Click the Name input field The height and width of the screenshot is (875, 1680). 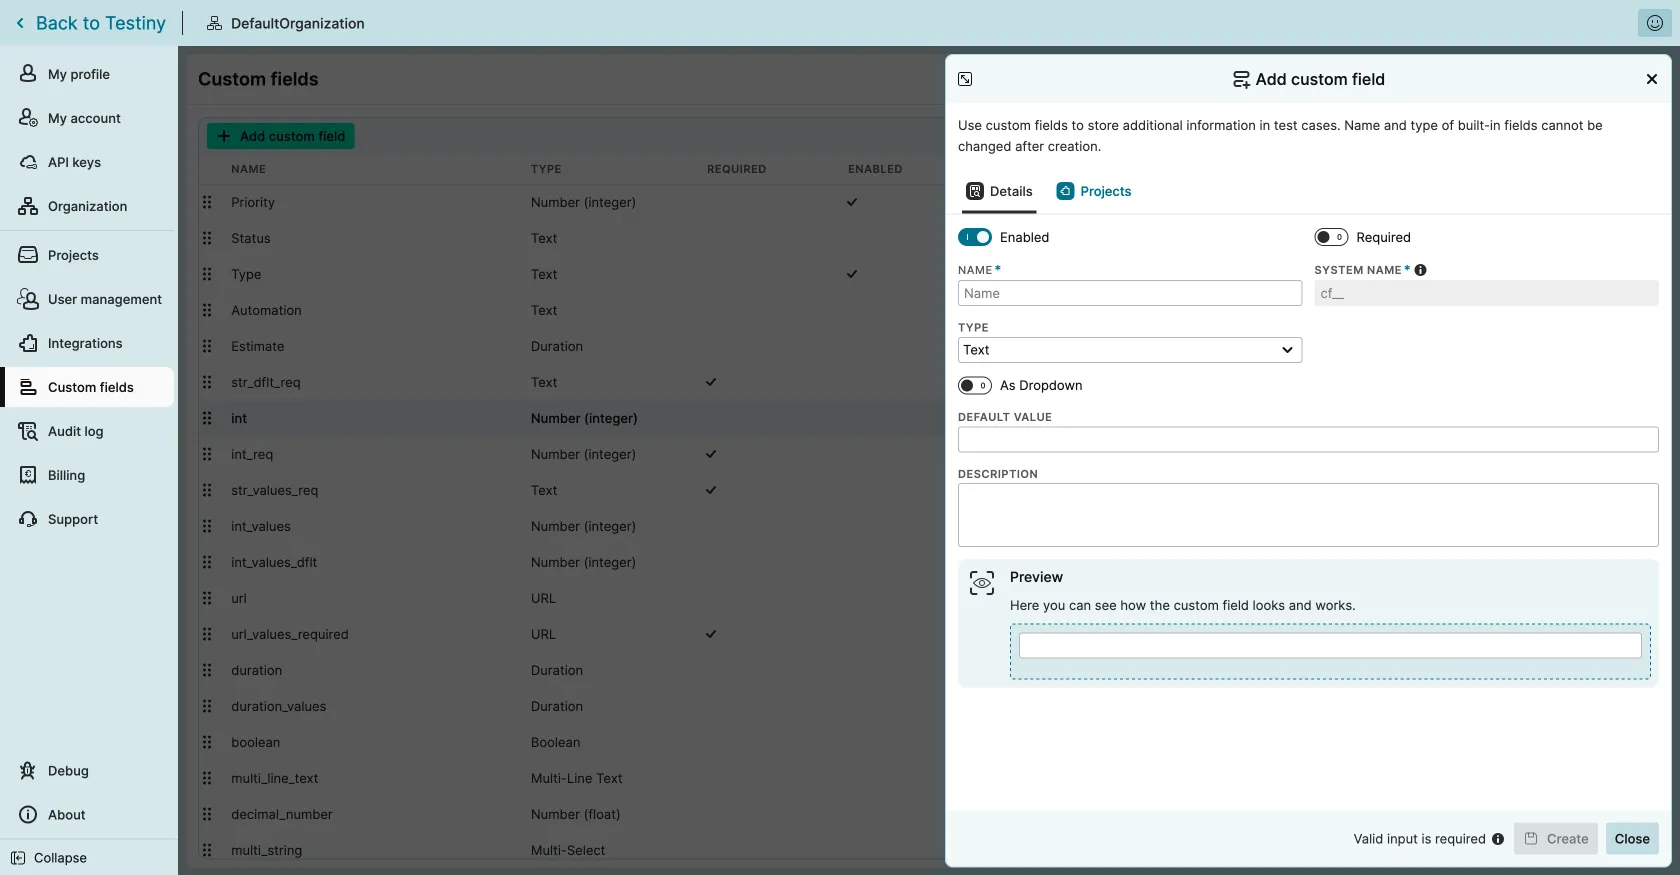[1129, 293]
